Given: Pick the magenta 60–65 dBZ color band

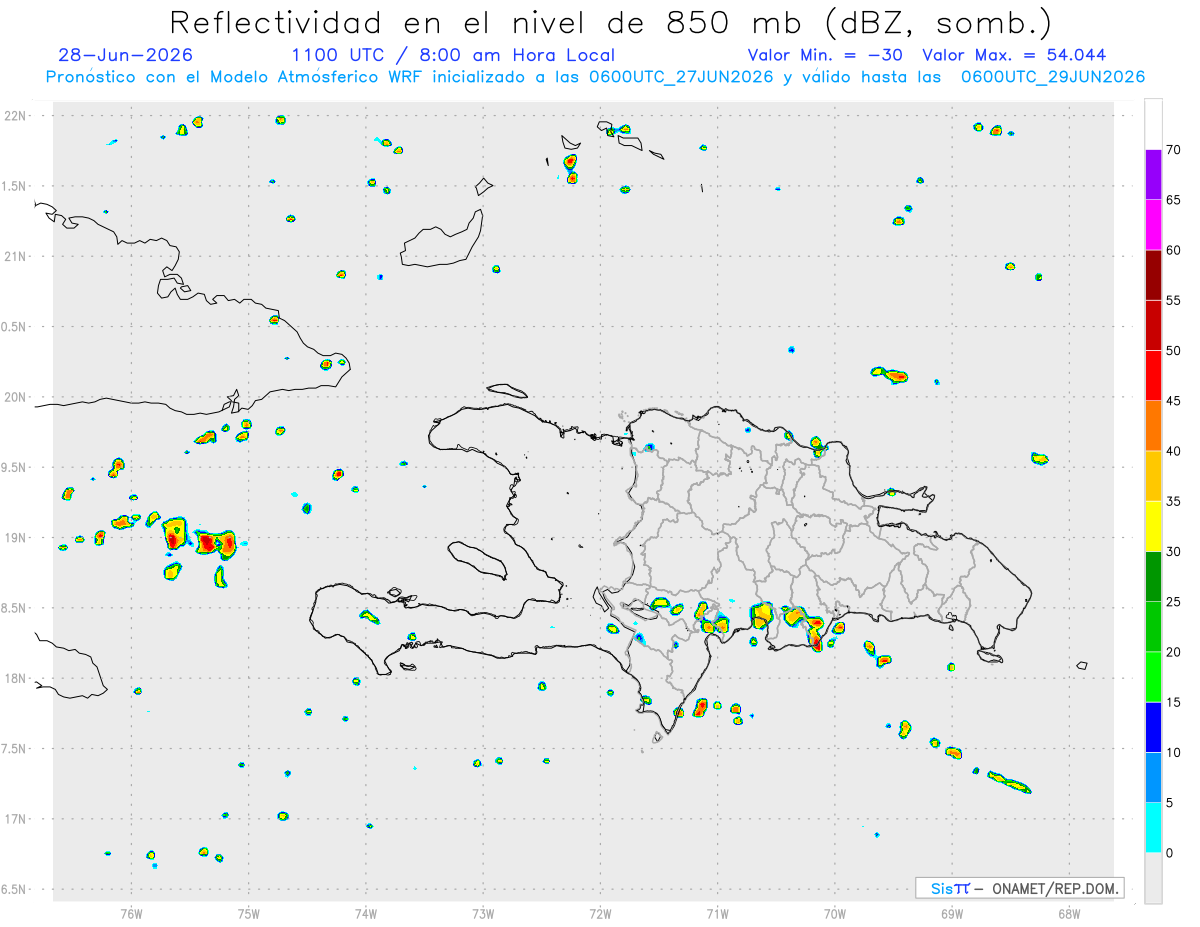Looking at the screenshot, I should point(1153,225).
